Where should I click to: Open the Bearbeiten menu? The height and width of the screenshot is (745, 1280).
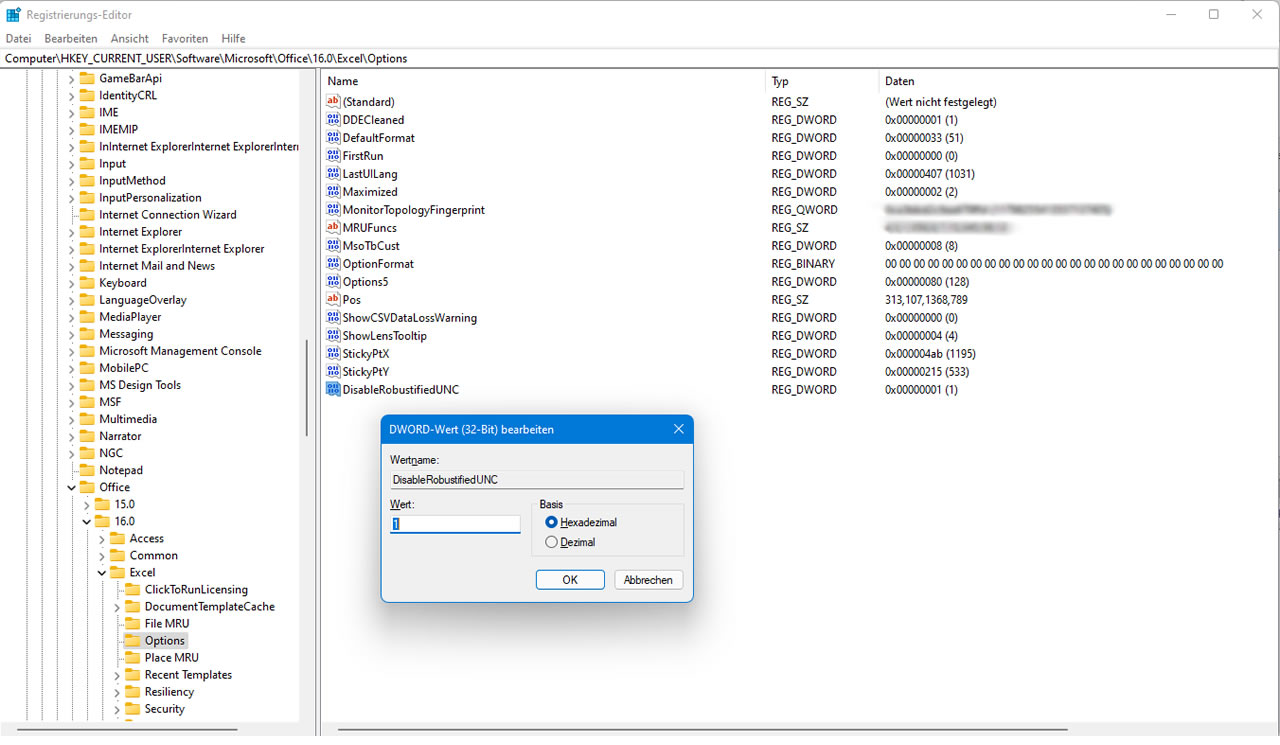[71, 38]
